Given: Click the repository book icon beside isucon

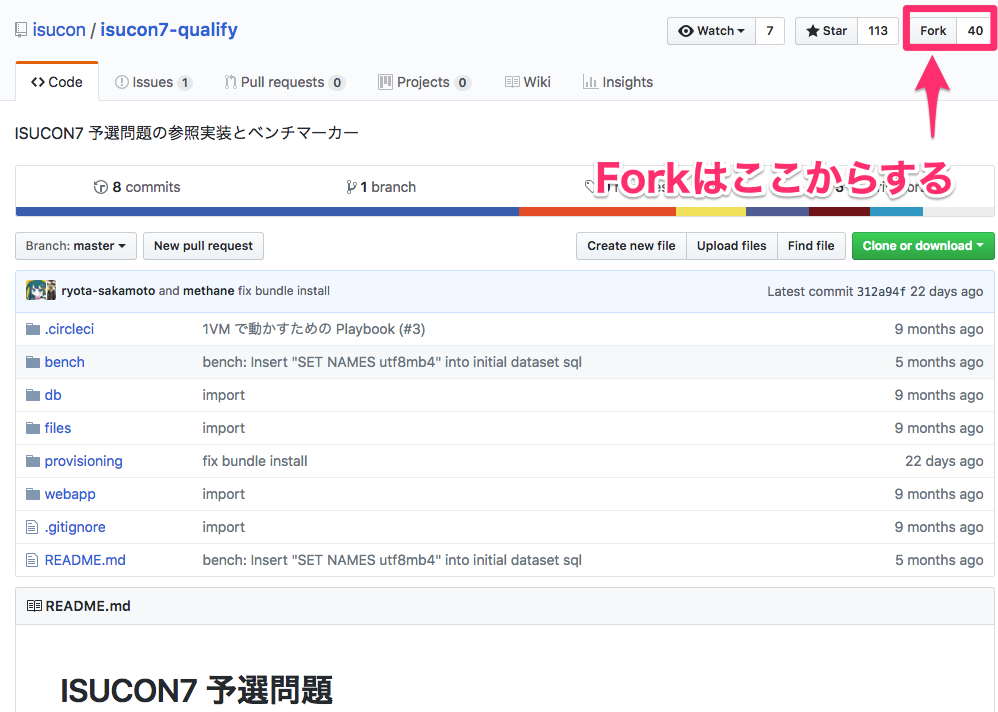Looking at the screenshot, I should (21, 30).
